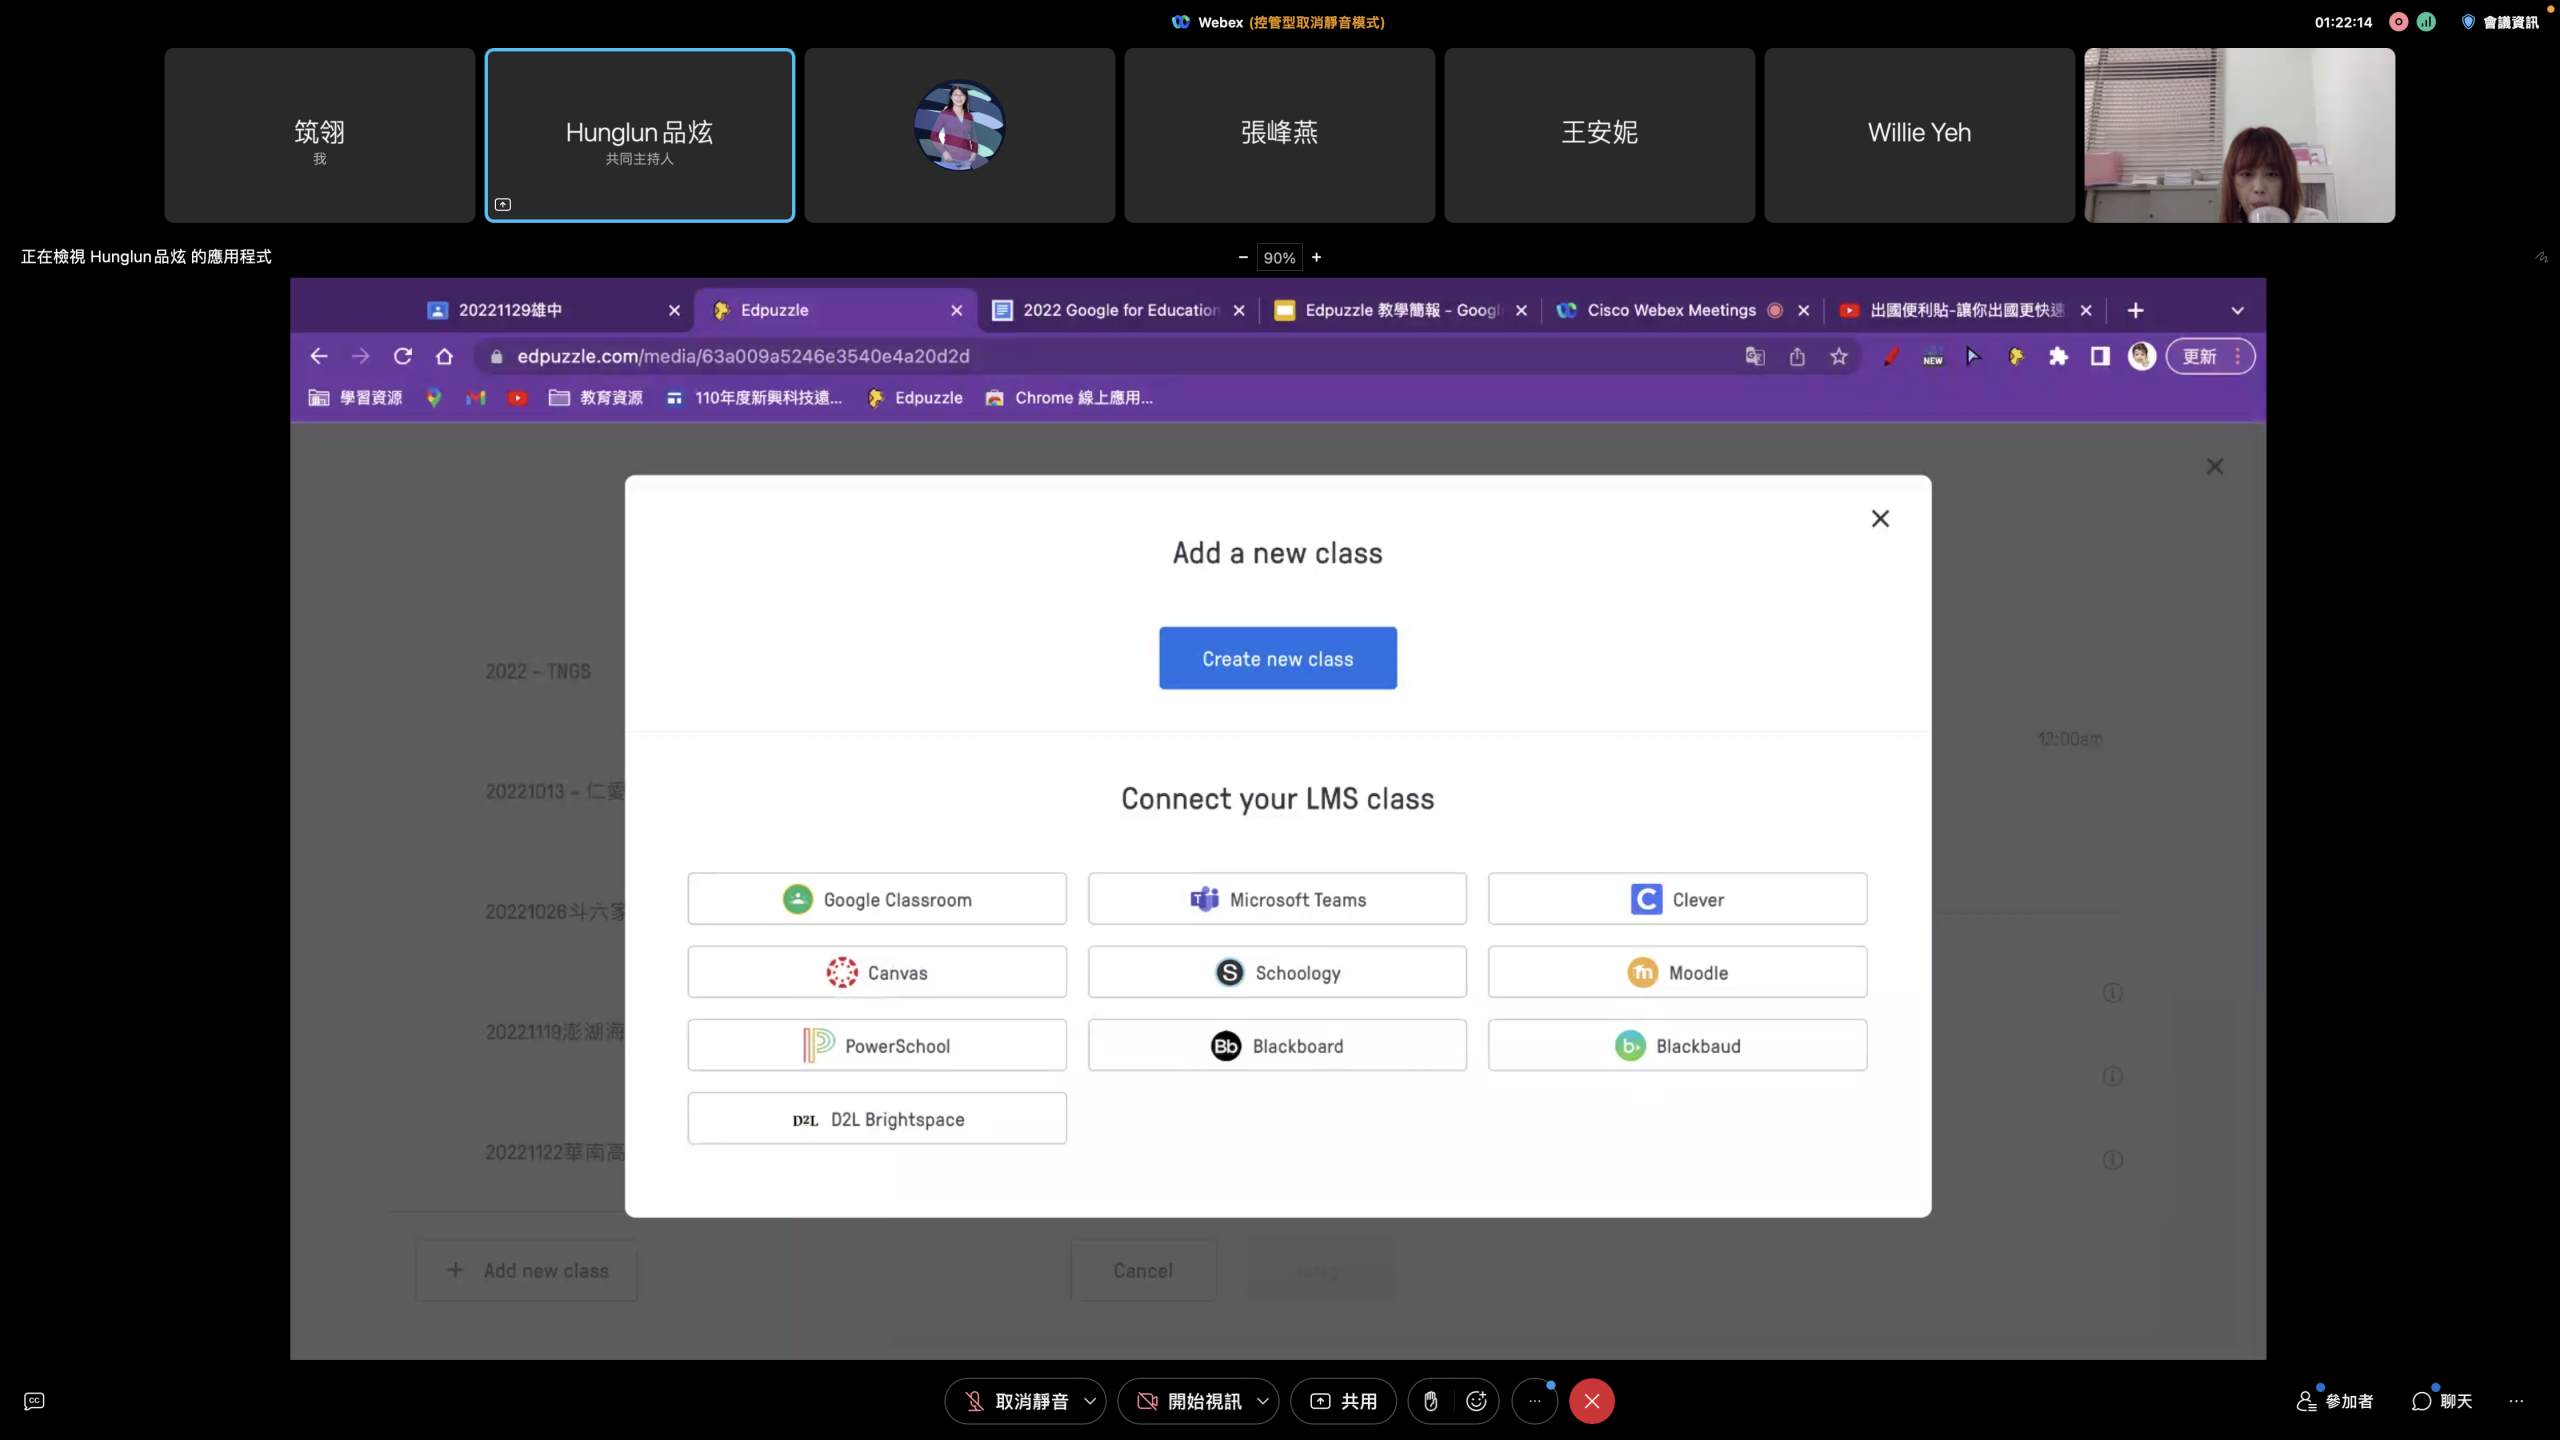Screen dimensions: 2560x1440
Task: Click the 90% zoom level field
Action: tap(1279, 257)
